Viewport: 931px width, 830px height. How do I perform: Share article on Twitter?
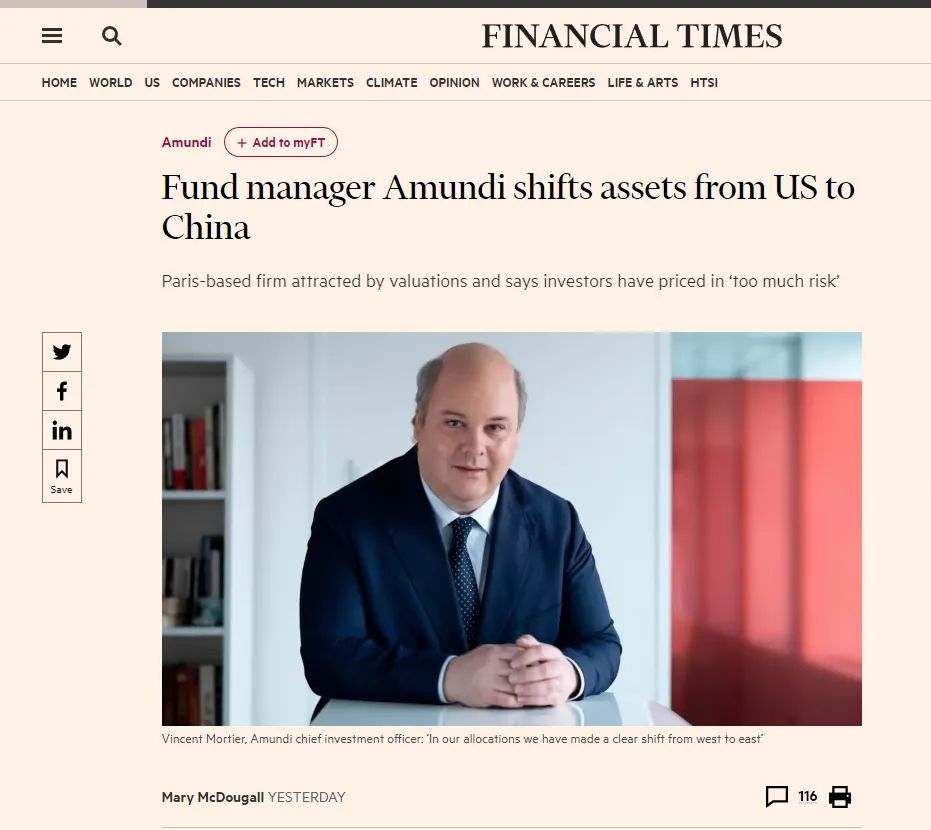(x=62, y=352)
